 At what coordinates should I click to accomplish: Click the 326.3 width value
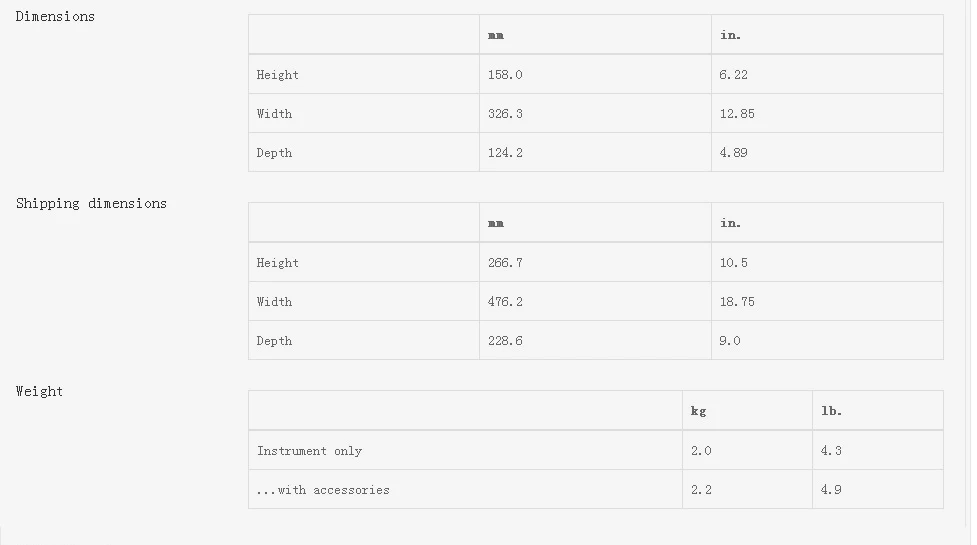505,114
